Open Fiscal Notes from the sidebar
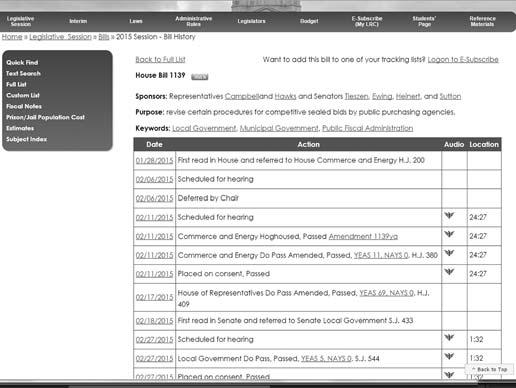Screen dimensions: 516x388 [24, 106]
